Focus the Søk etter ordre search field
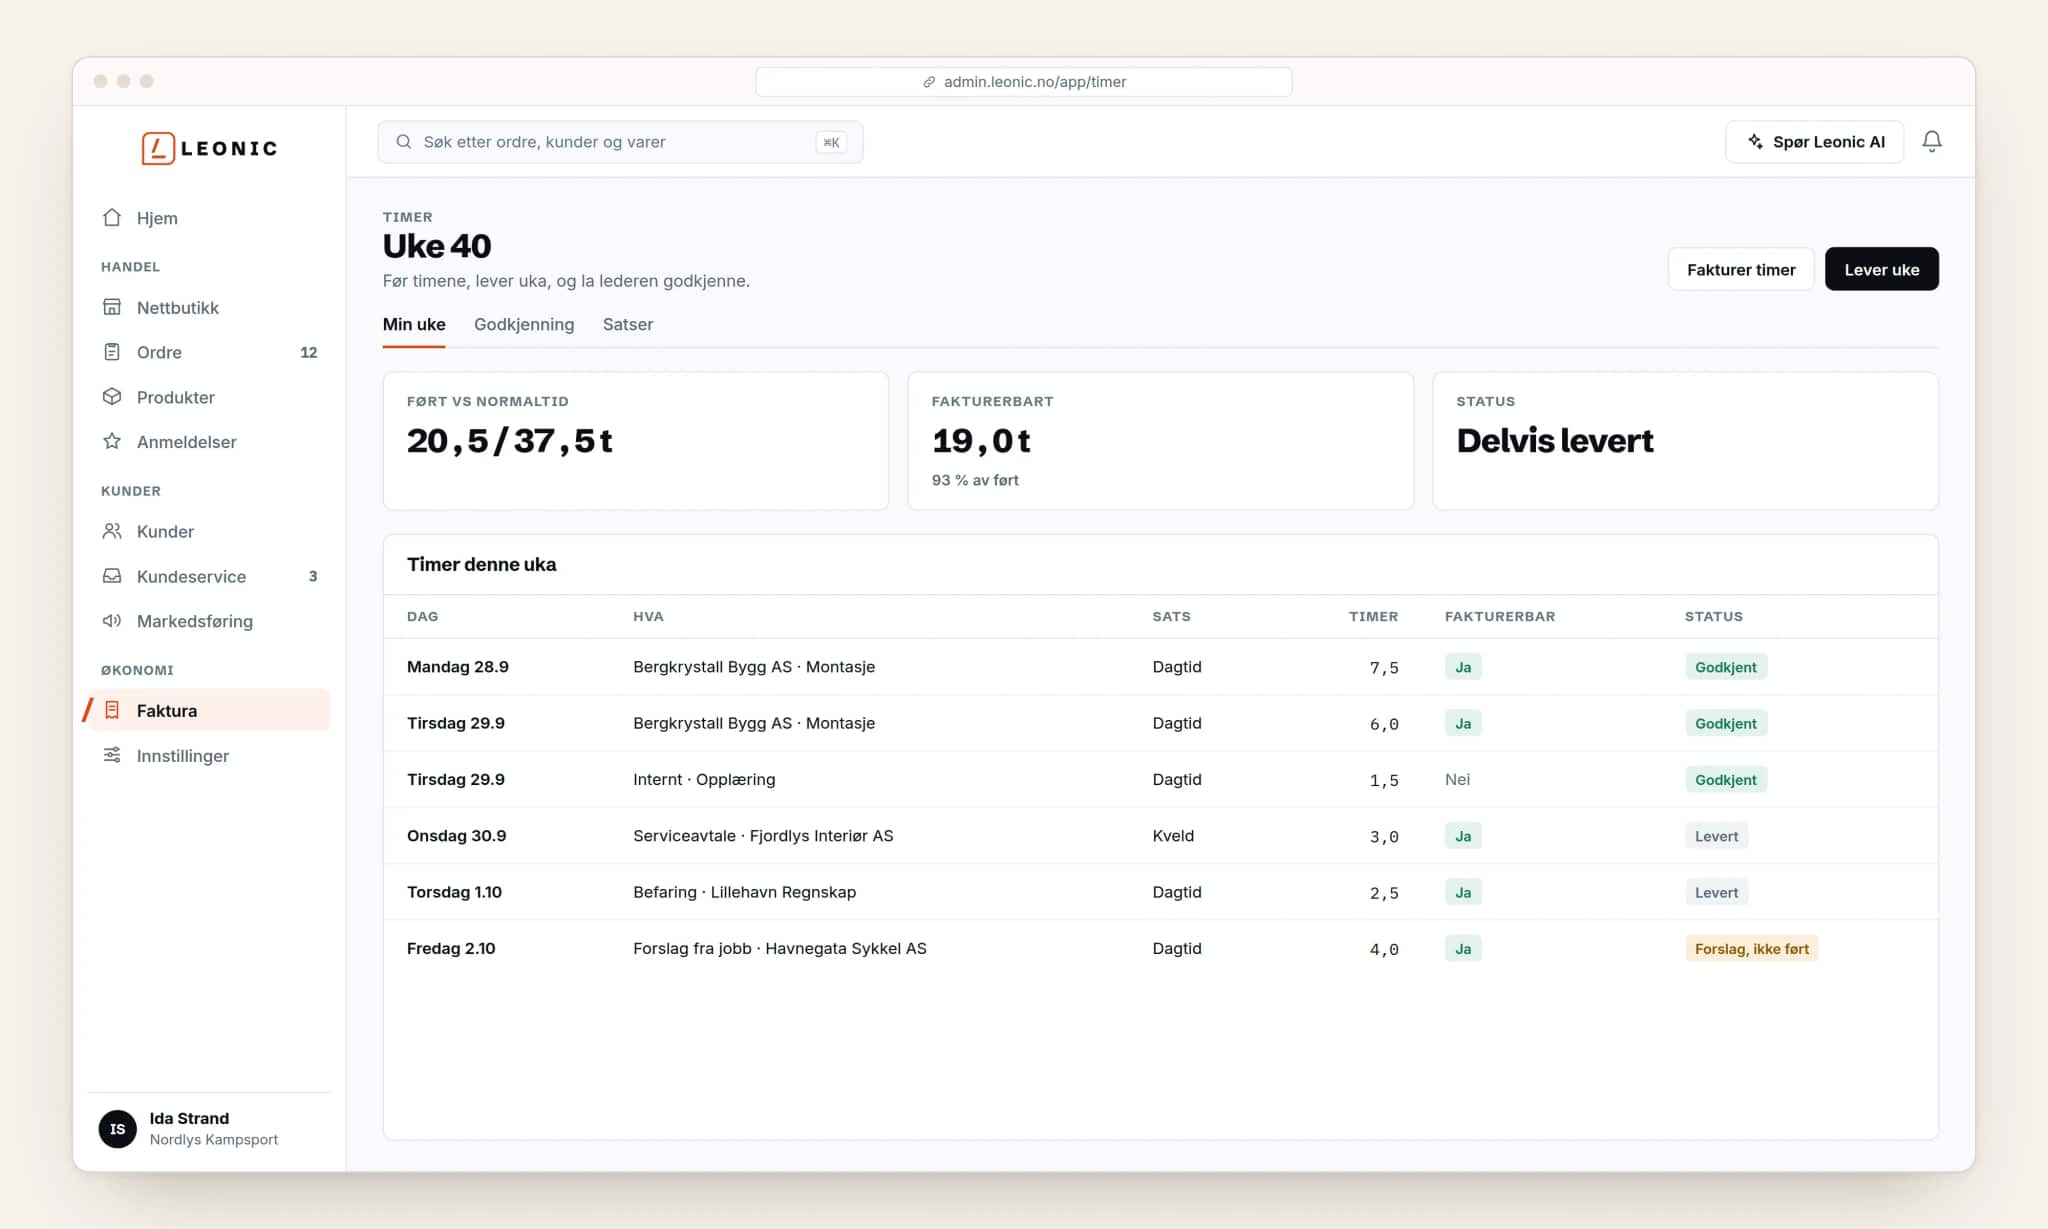The image size is (2048, 1229). pos(620,142)
